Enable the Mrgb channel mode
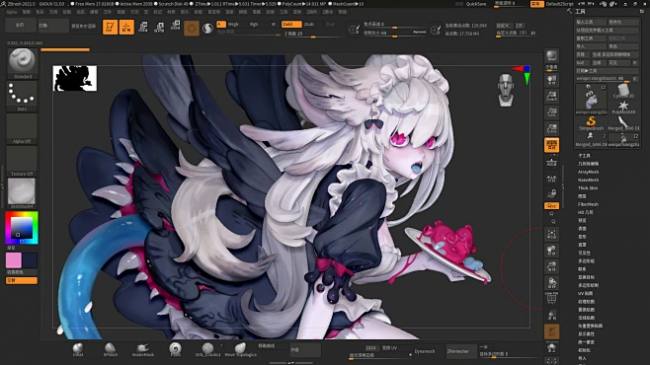650x365 pixels. 233,24
